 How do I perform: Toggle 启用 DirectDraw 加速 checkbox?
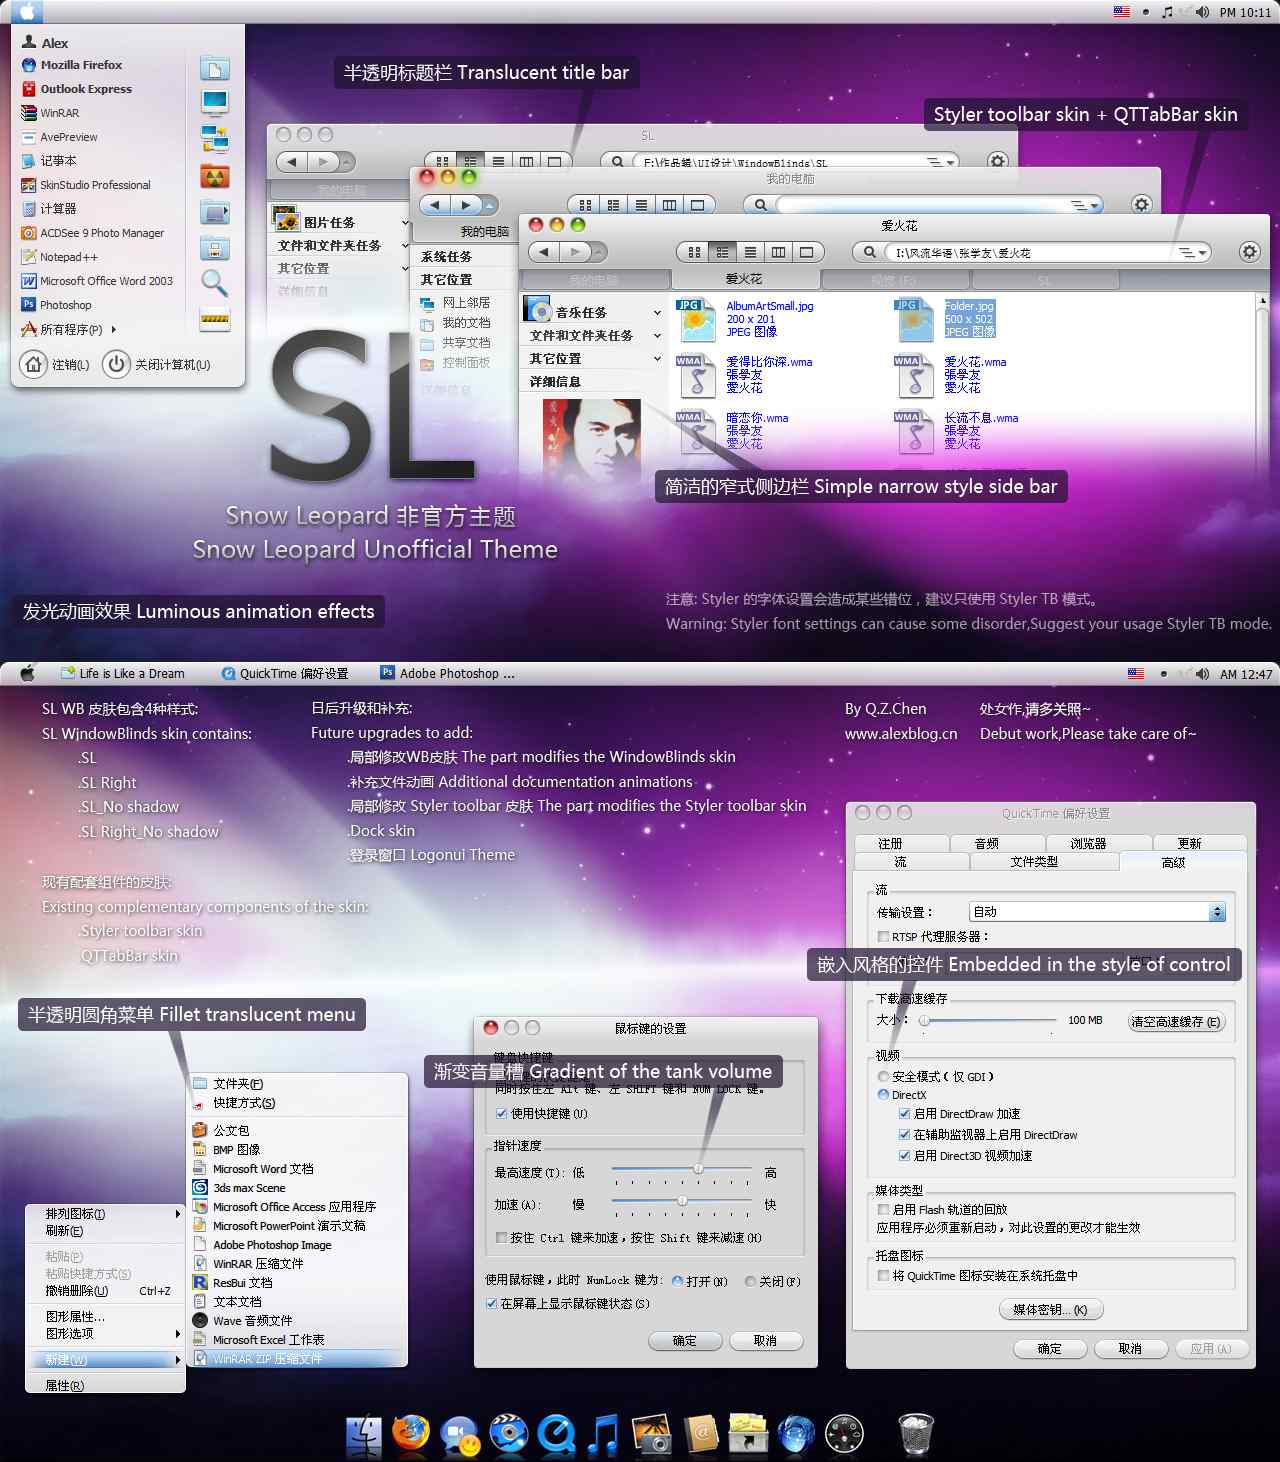click(904, 1113)
